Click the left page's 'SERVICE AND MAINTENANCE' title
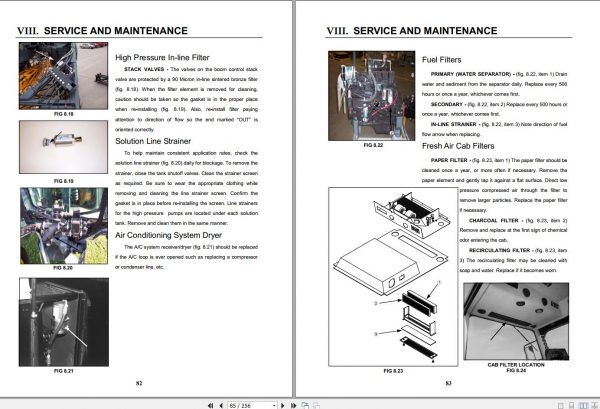The width and height of the screenshot is (600, 409). [116, 31]
